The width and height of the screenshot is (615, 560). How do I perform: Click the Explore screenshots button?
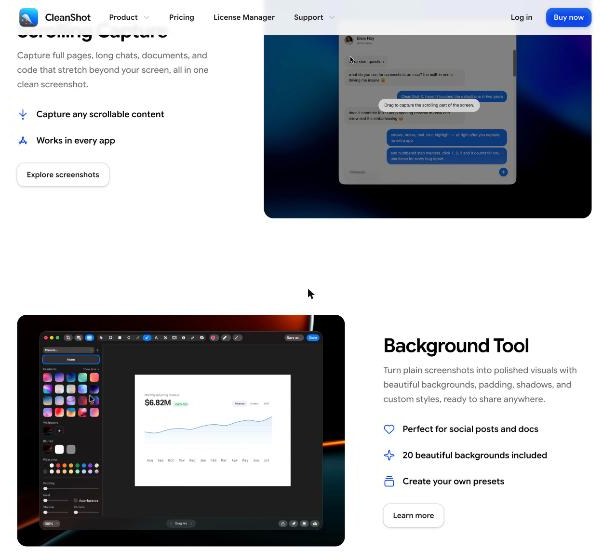click(63, 175)
